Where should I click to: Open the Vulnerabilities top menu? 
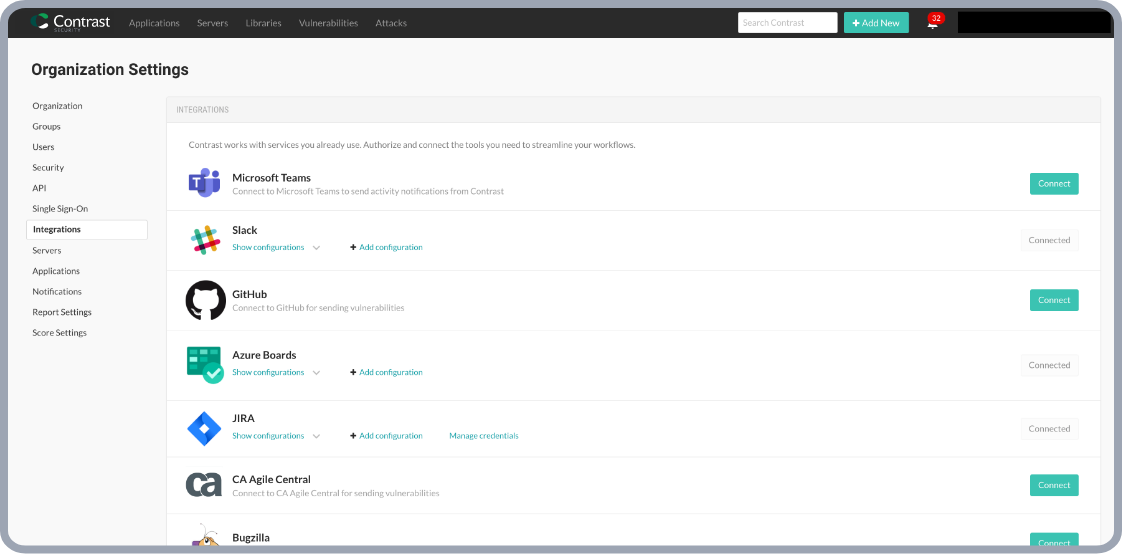pos(328,23)
